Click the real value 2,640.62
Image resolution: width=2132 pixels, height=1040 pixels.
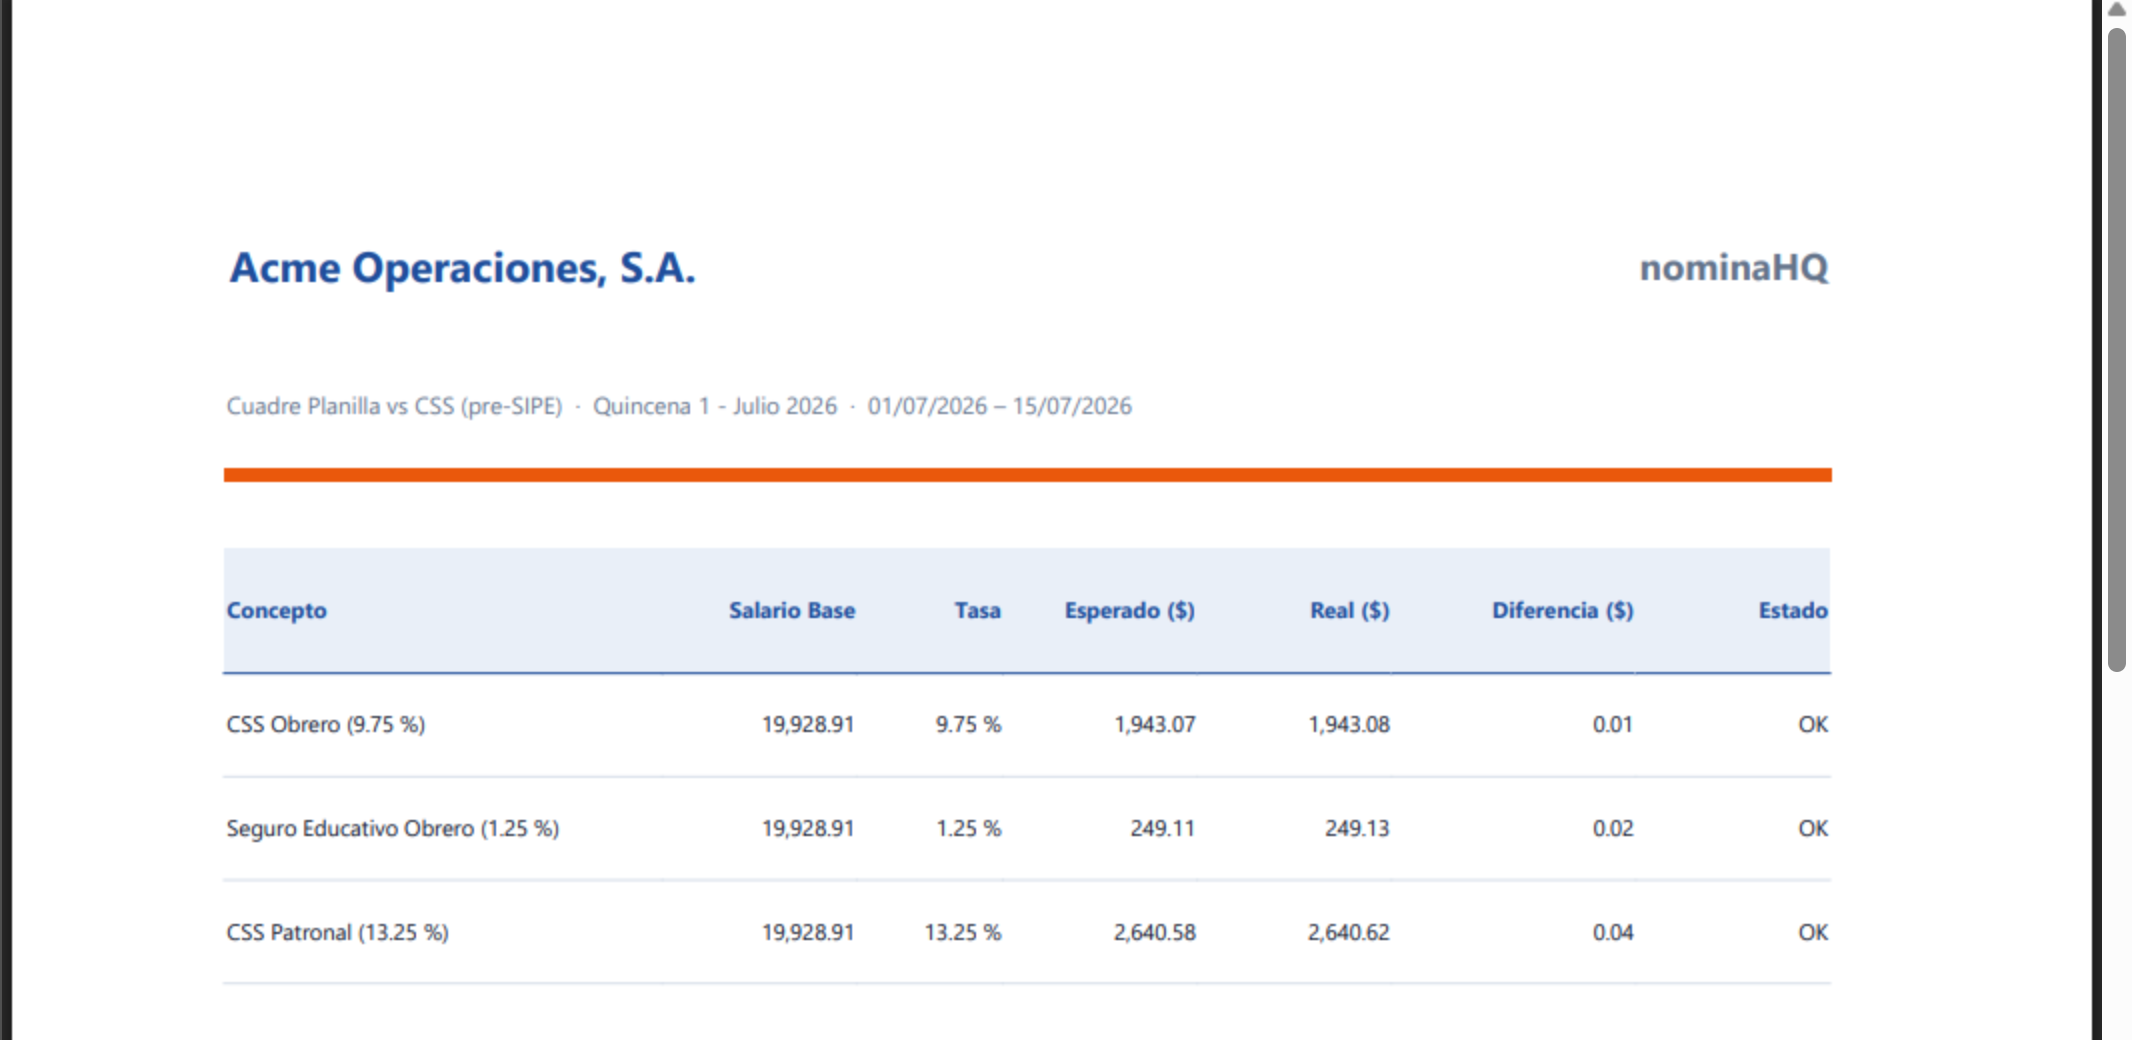(x=1349, y=933)
